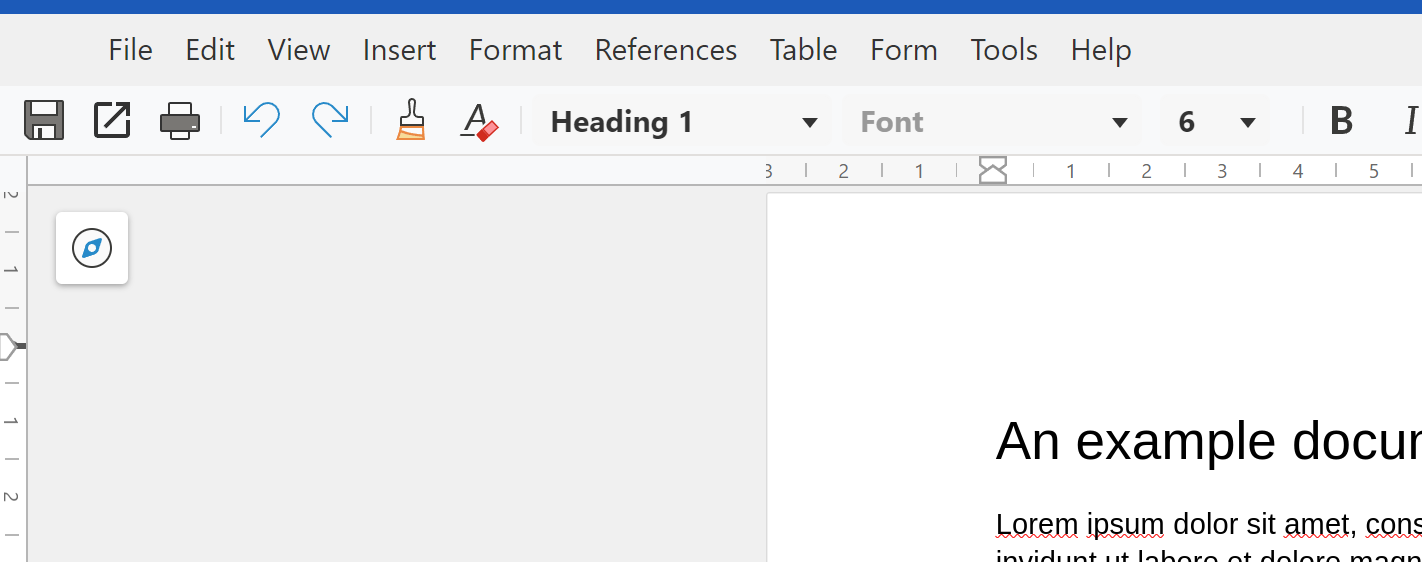Viewport: 1422px width, 562px height.
Task: Click the horizontal ruler indent marker
Action: coord(992,171)
